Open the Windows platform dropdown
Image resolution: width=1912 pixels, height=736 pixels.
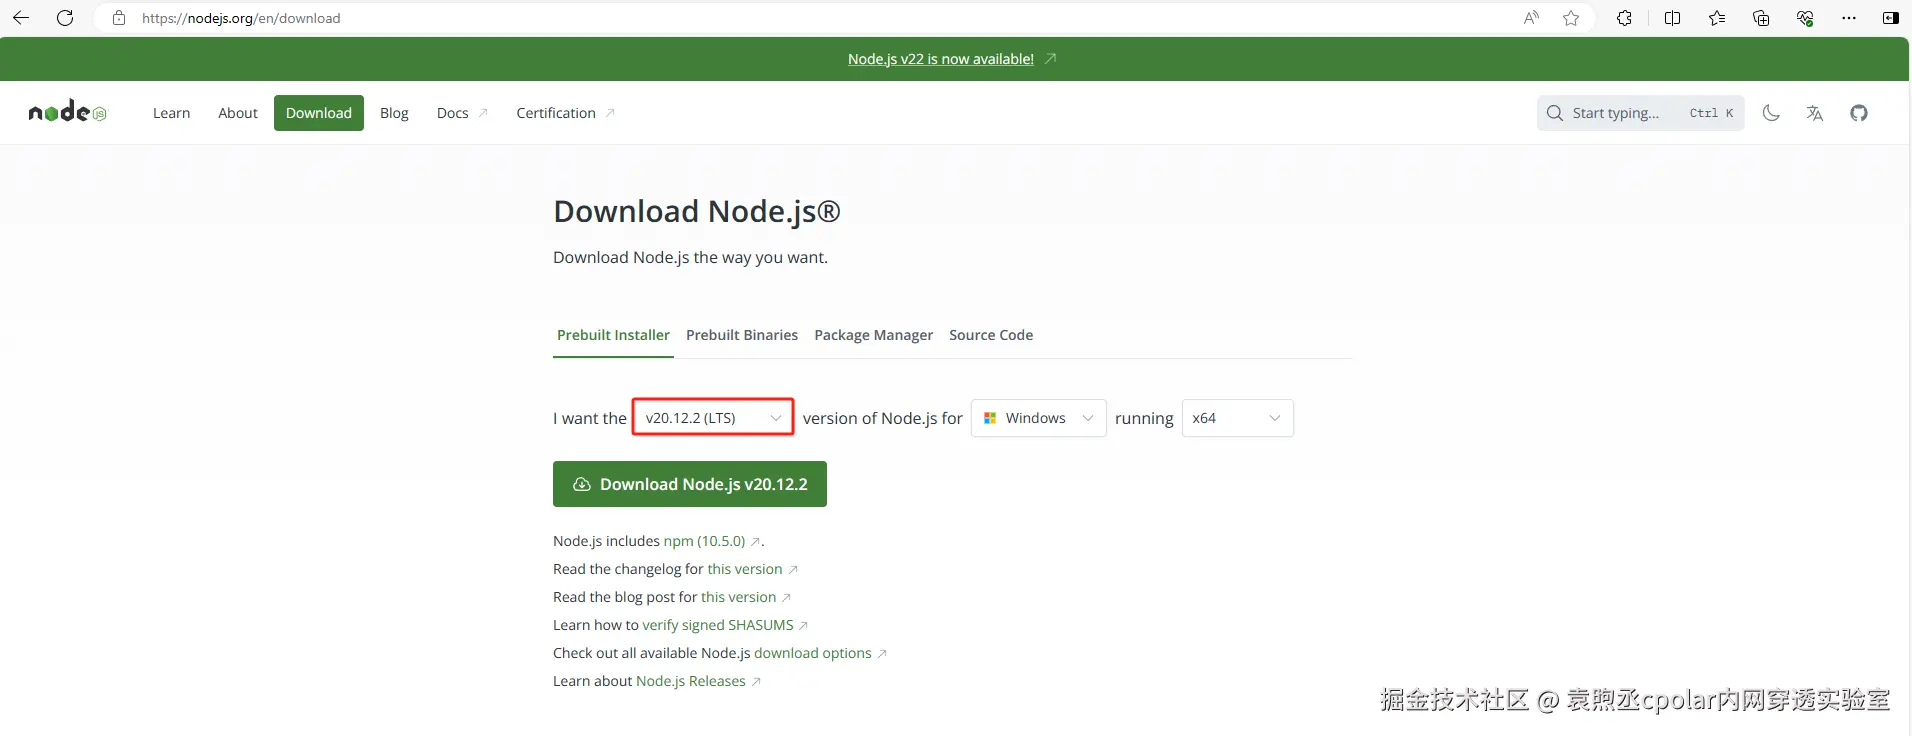tap(1038, 418)
